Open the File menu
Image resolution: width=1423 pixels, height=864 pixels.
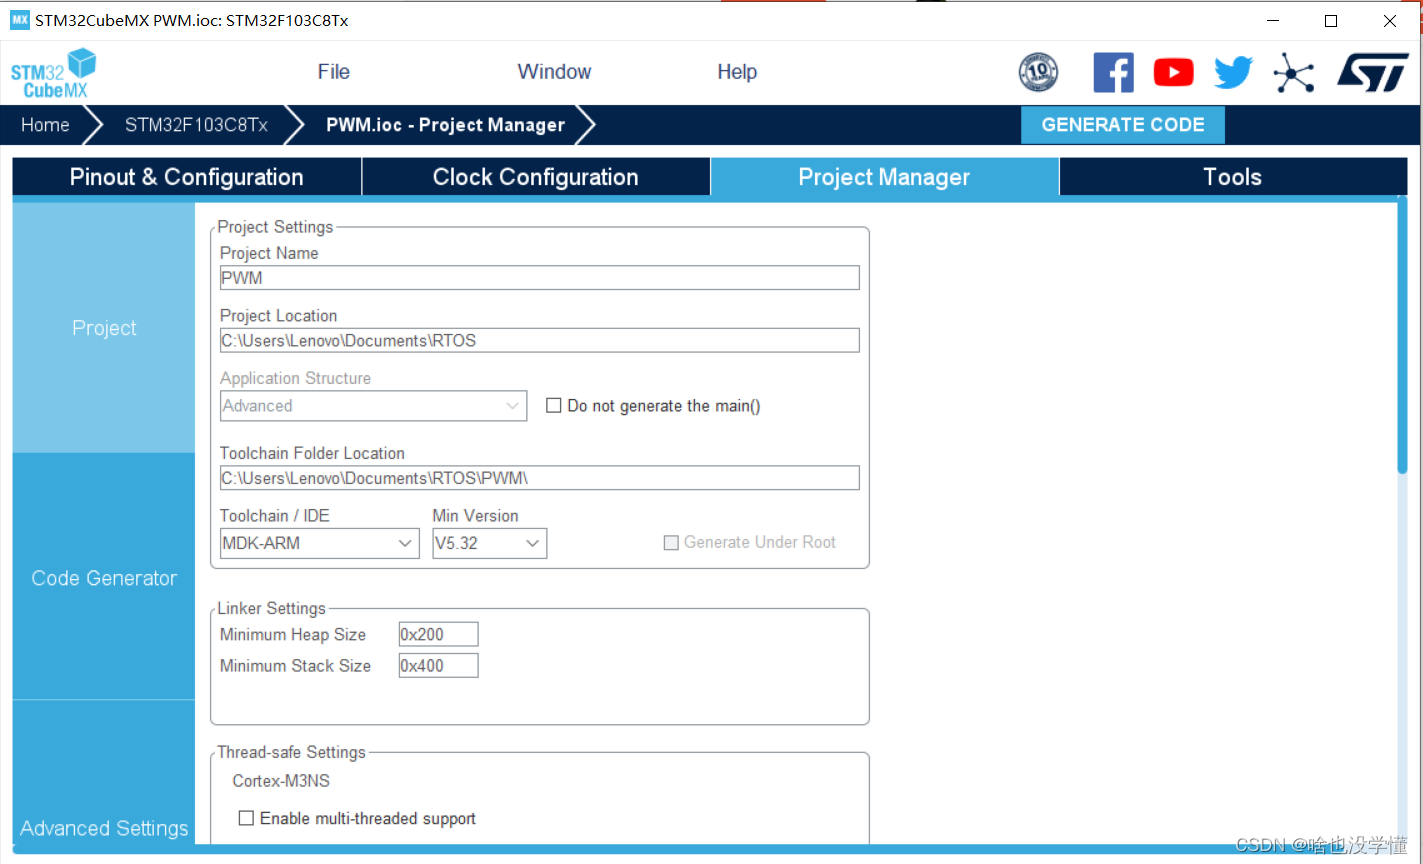333,72
